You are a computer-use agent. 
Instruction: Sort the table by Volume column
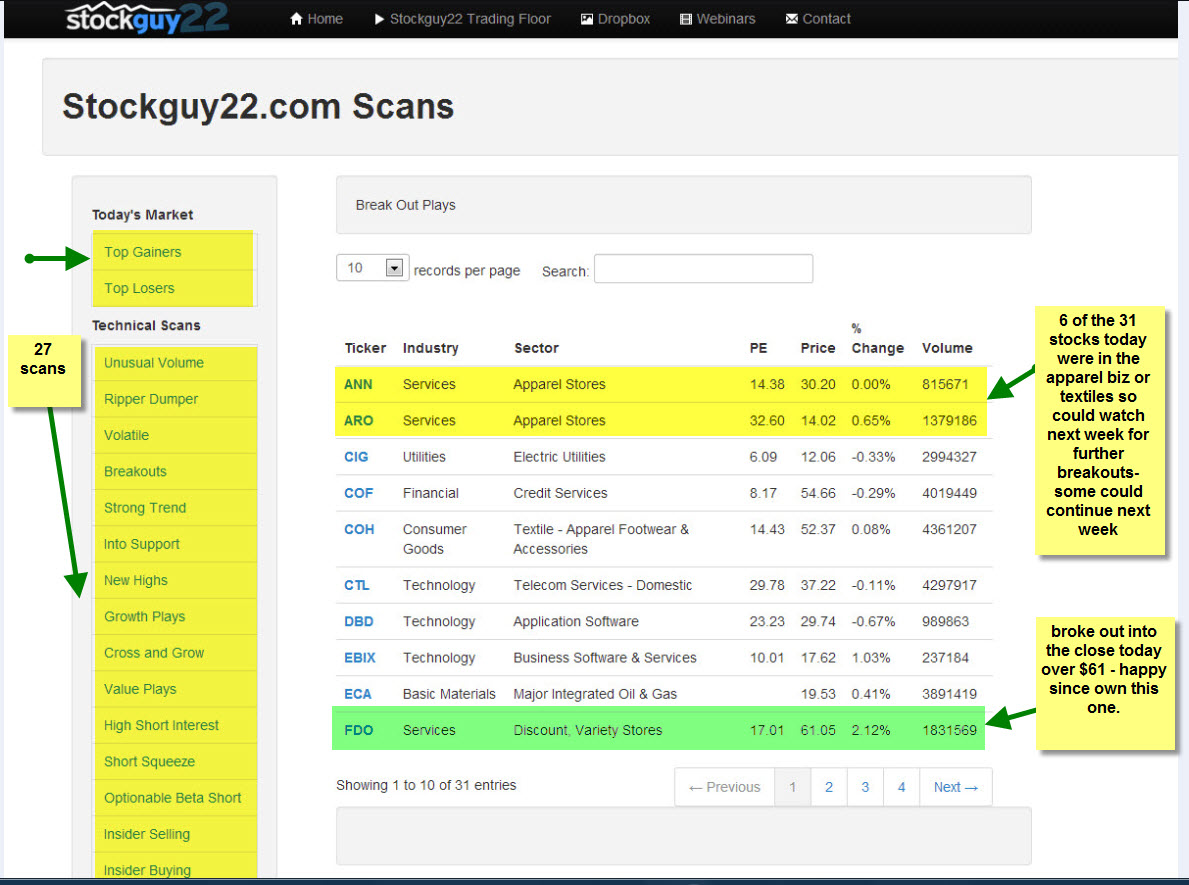(946, 348)
